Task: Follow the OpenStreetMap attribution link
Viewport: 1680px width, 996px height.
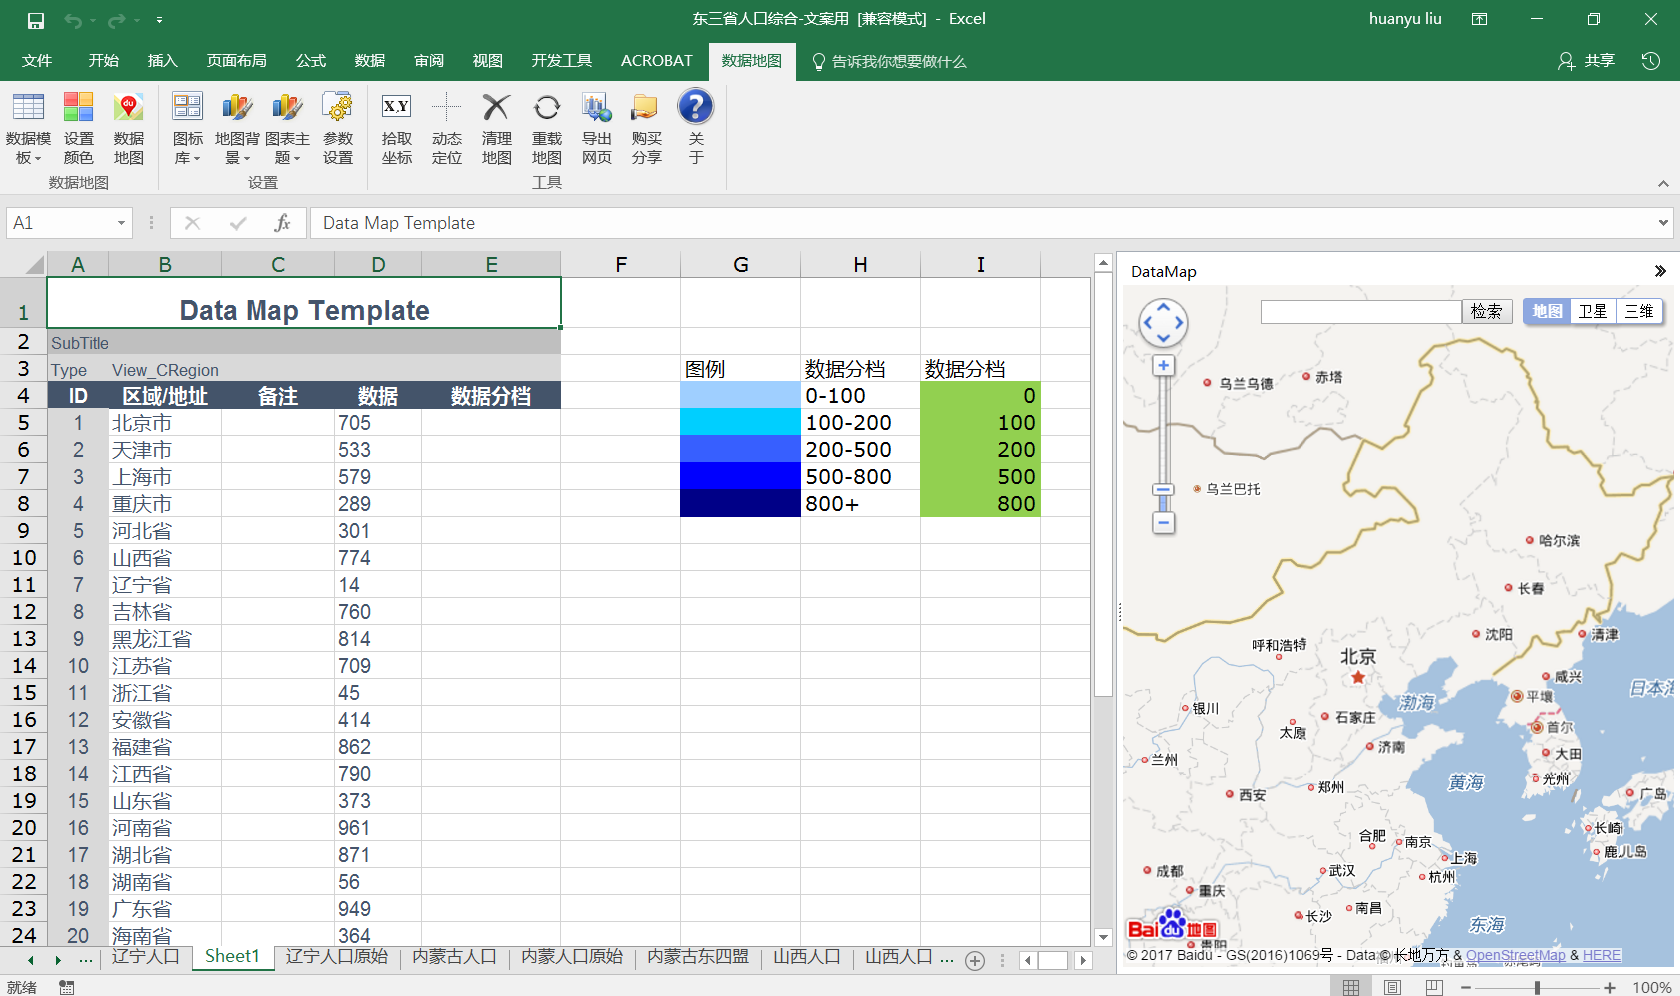Action: coord(1516,955)
